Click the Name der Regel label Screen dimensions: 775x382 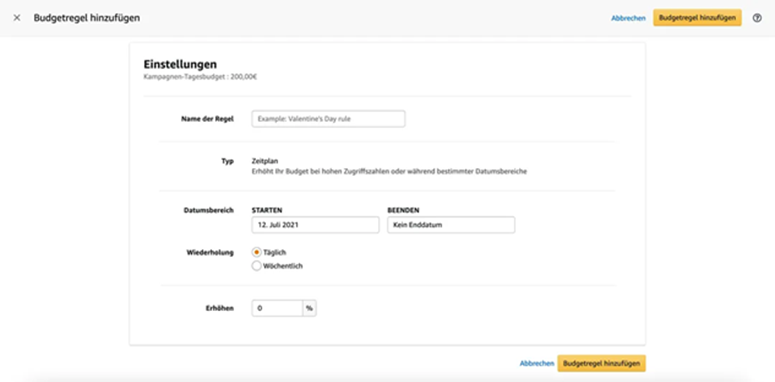point(208,119)
